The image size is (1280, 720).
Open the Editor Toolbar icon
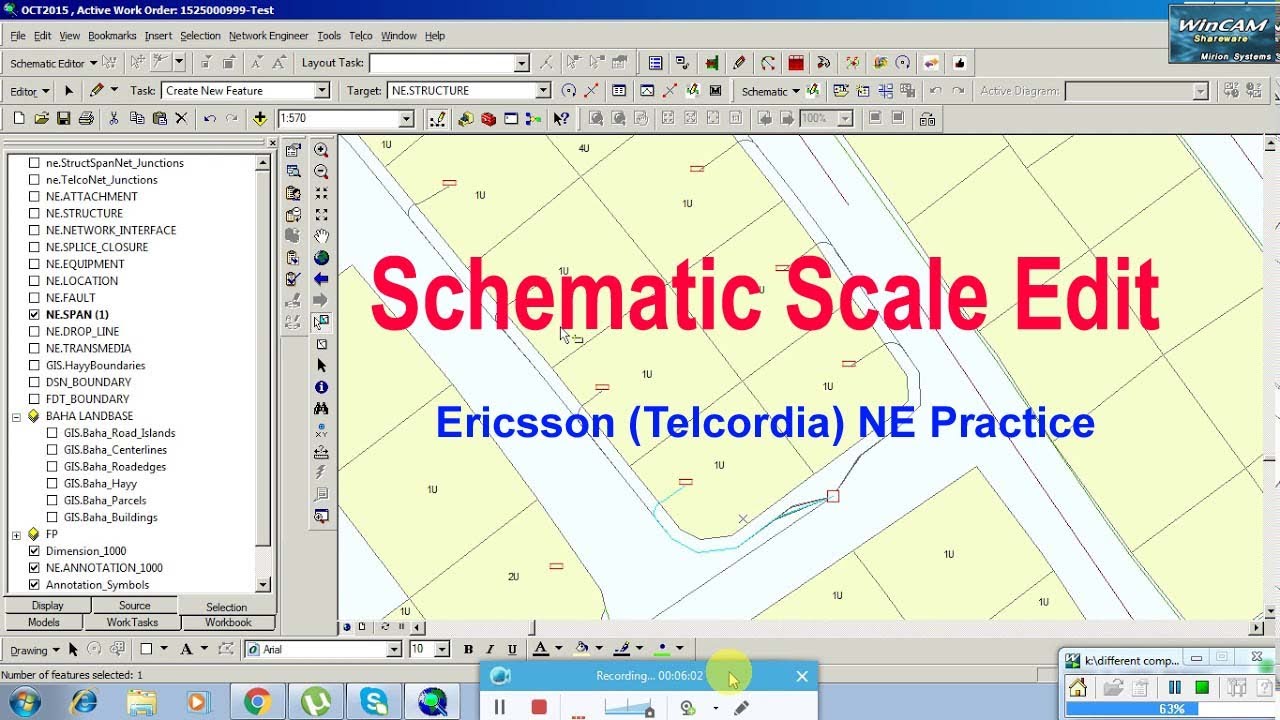point(437,118)
